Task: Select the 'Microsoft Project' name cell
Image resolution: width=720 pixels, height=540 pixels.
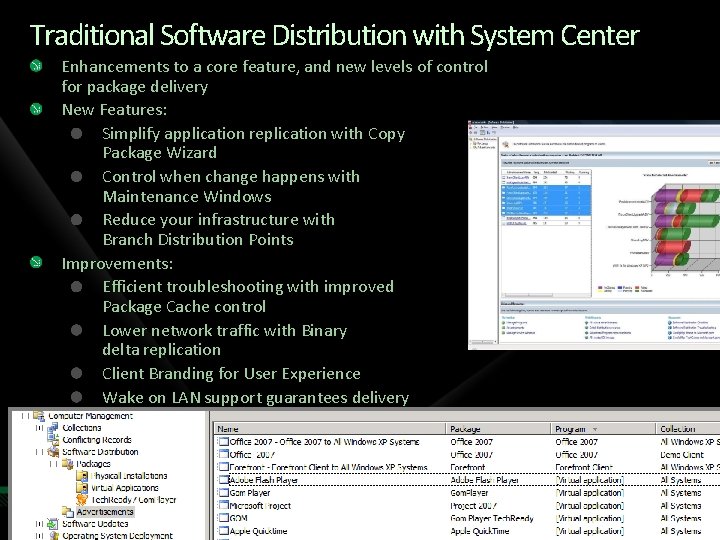Action: tap(260, 506)
